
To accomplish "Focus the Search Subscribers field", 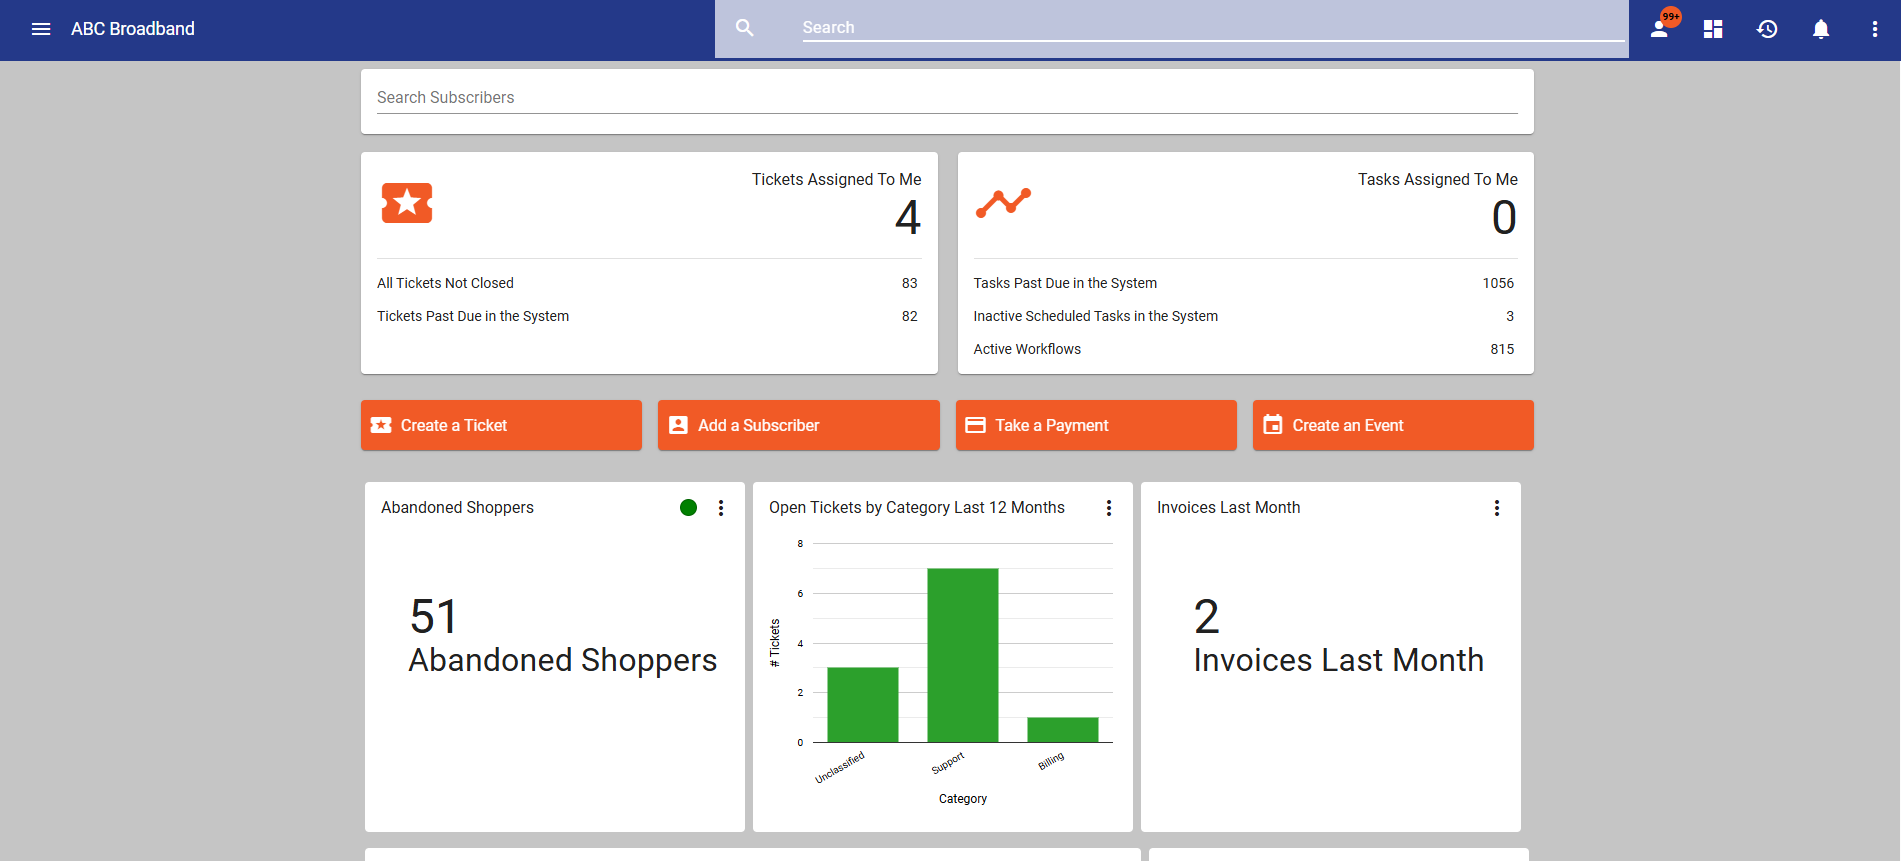I will pos(947,98).
